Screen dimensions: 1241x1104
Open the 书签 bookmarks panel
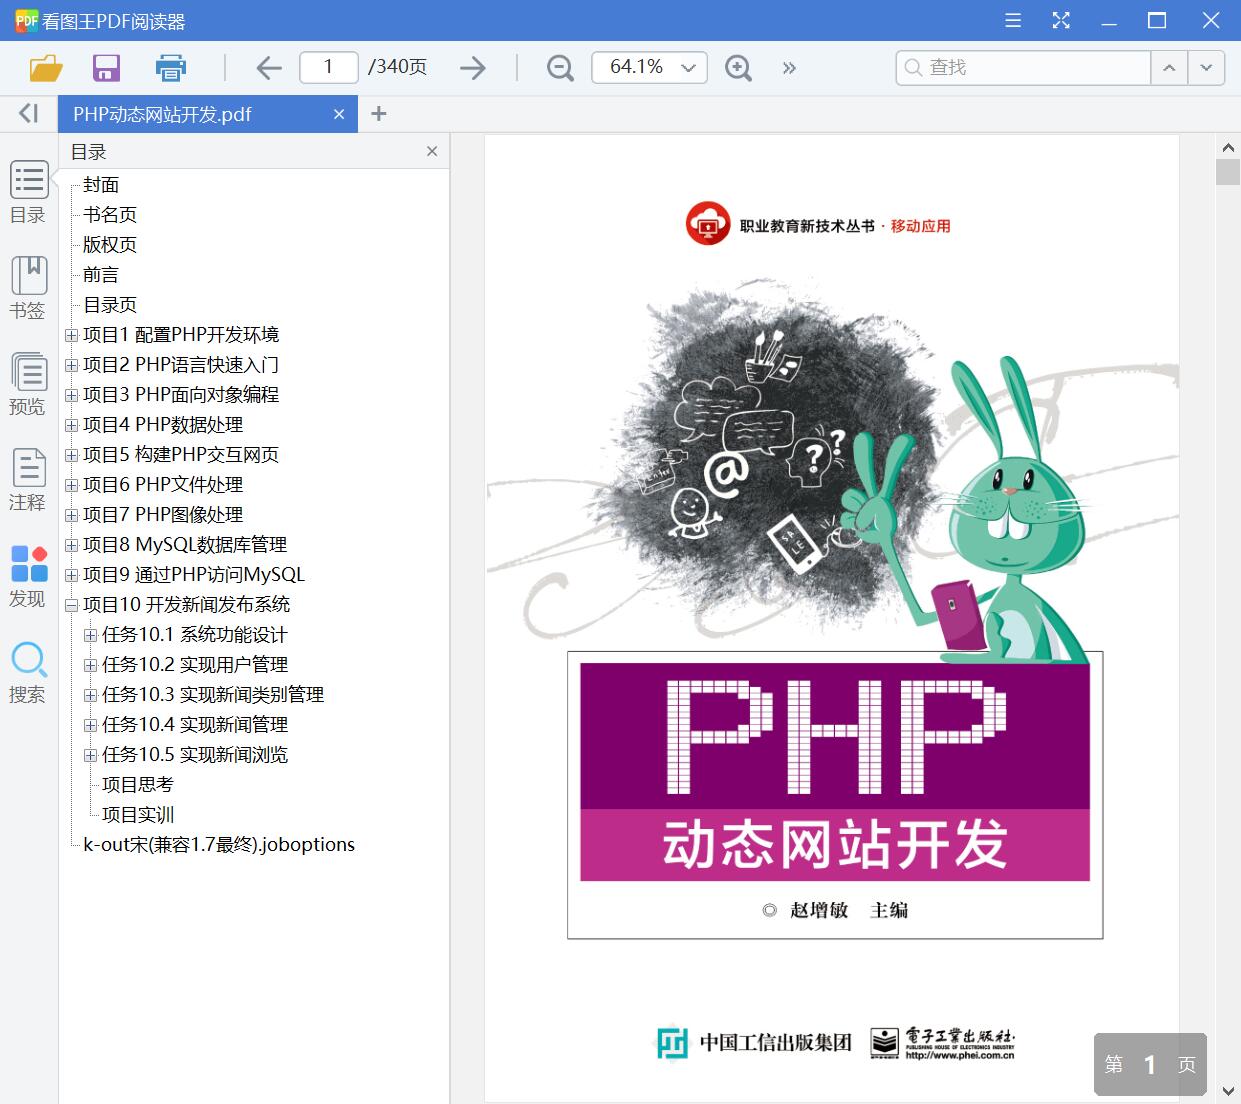(x=28, y=289)
